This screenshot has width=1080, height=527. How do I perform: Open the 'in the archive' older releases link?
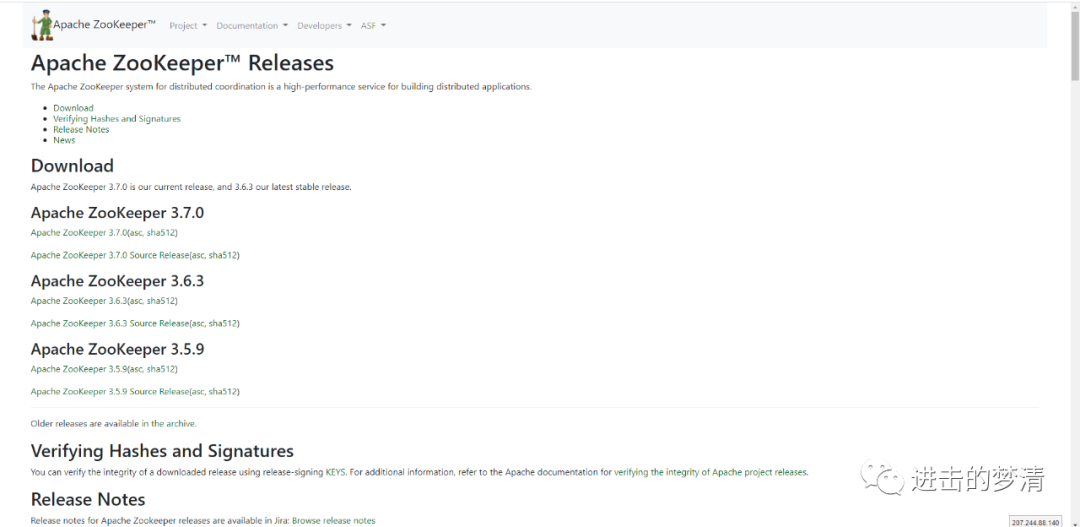(x=168, y=424)
